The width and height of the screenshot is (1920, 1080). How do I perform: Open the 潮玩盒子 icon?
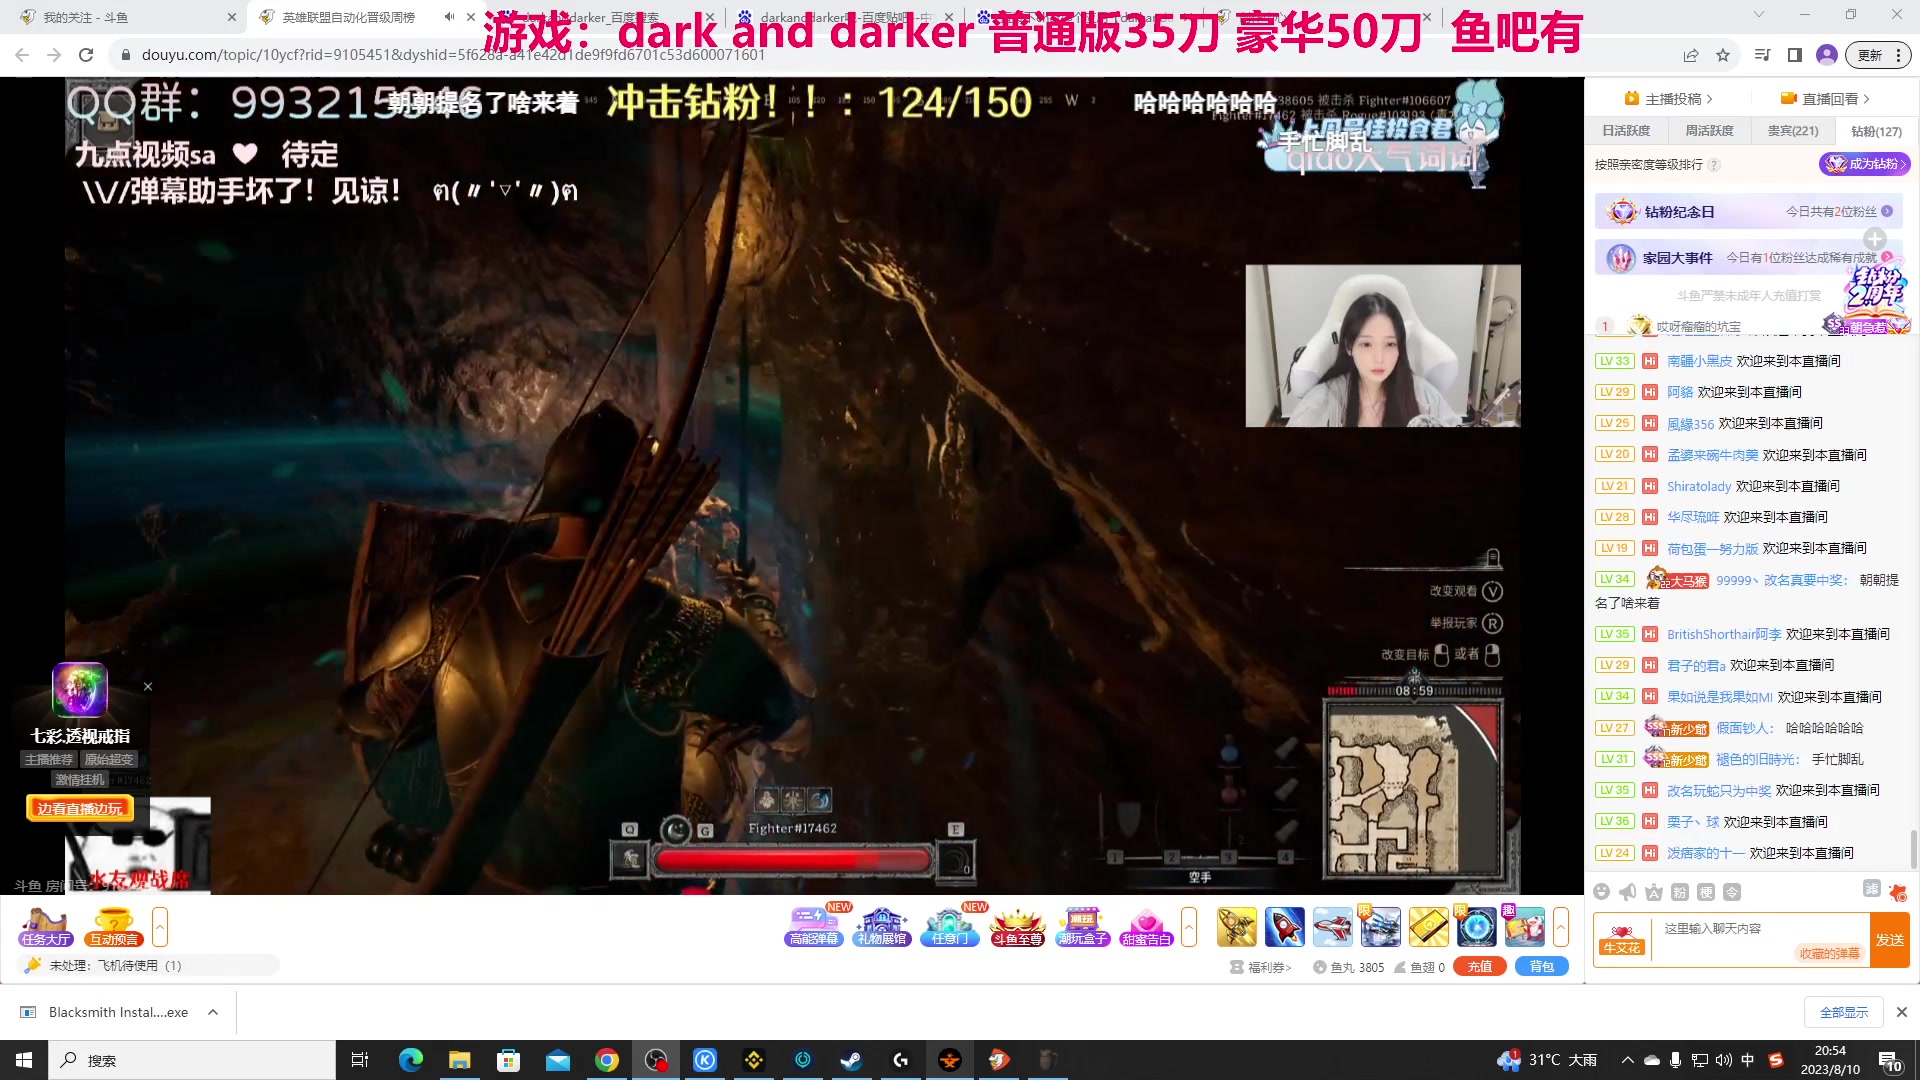1083,926
